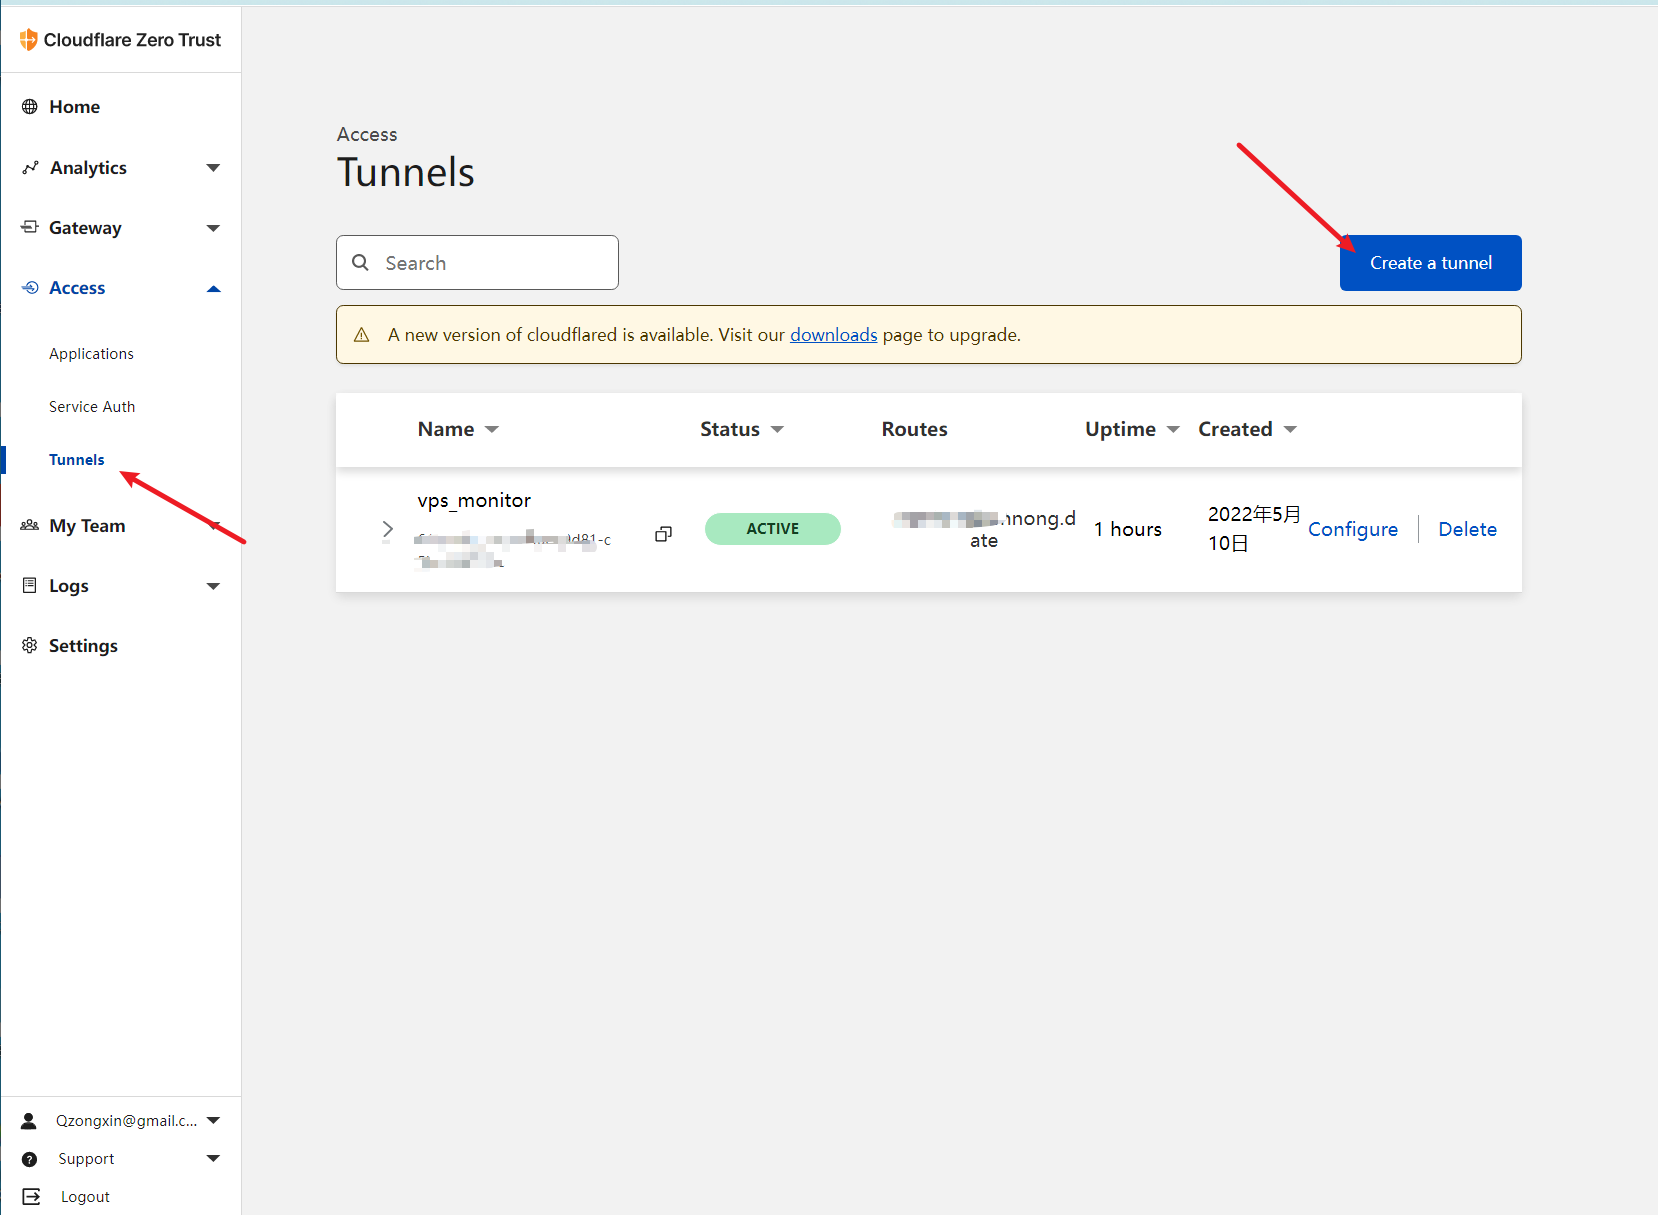
Task: Open the Support dropdown arrow
Action: coord(213,1159)
